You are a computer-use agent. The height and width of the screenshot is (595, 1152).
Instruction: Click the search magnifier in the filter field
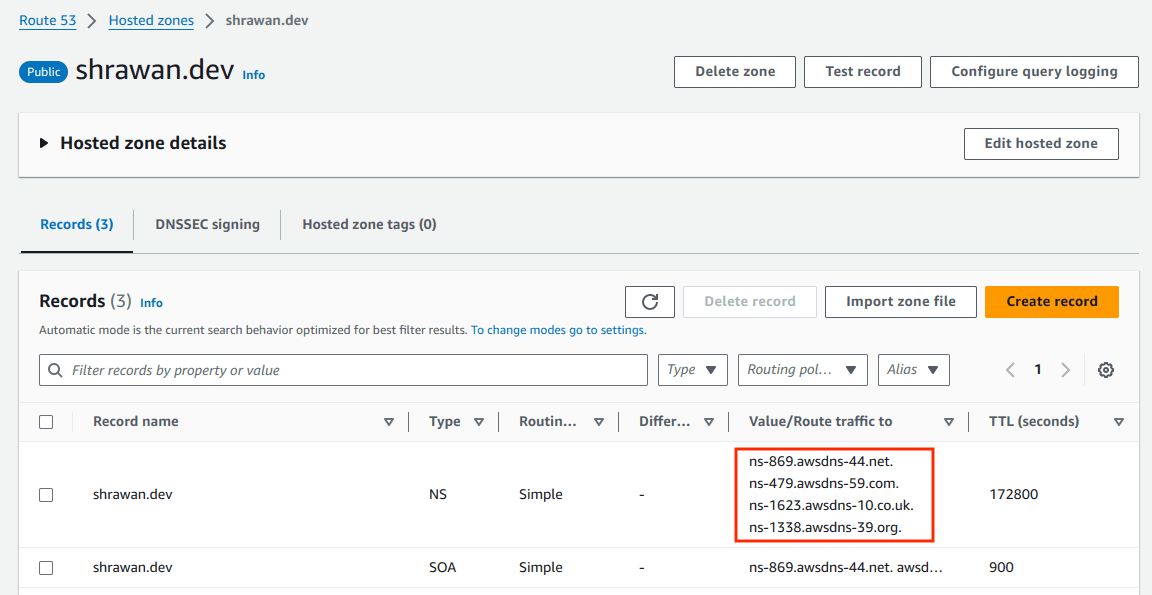click(55, 369)
